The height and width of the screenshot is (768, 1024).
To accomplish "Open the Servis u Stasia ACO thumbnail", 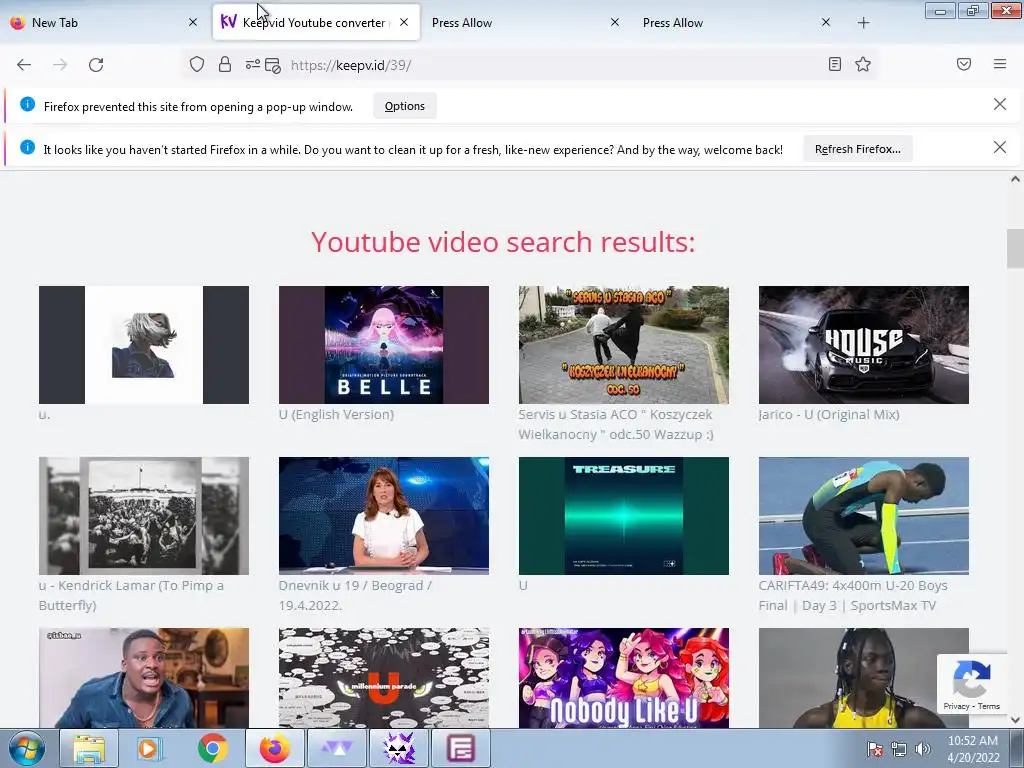I will [624, 345].
